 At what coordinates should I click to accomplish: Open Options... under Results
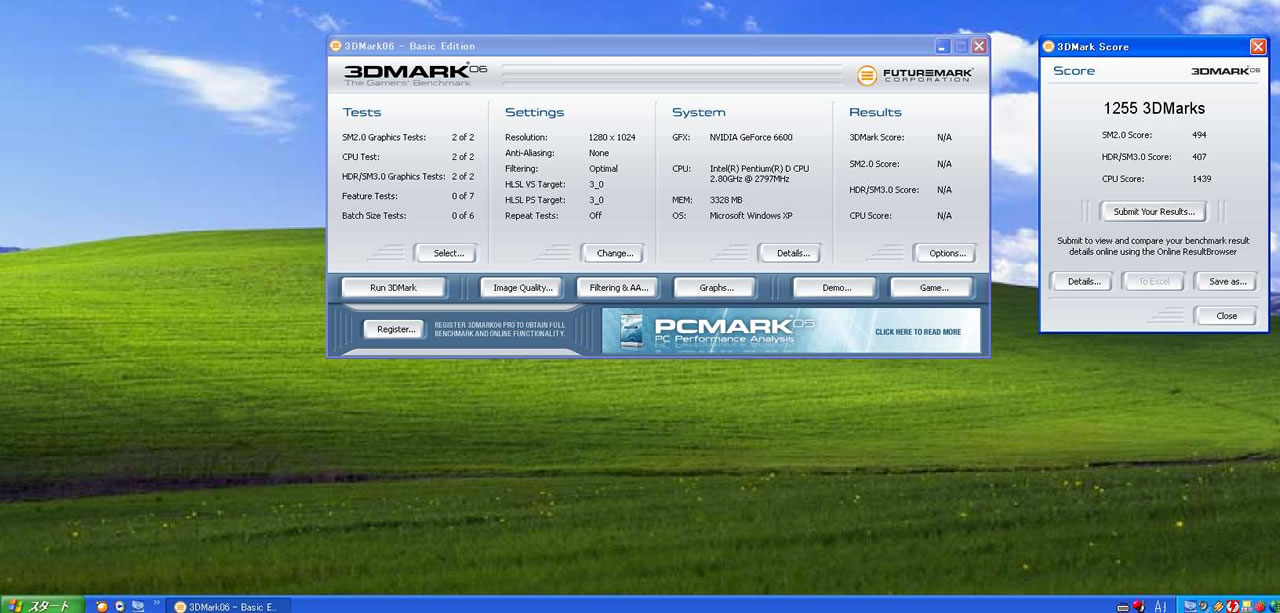coord(947,253)
